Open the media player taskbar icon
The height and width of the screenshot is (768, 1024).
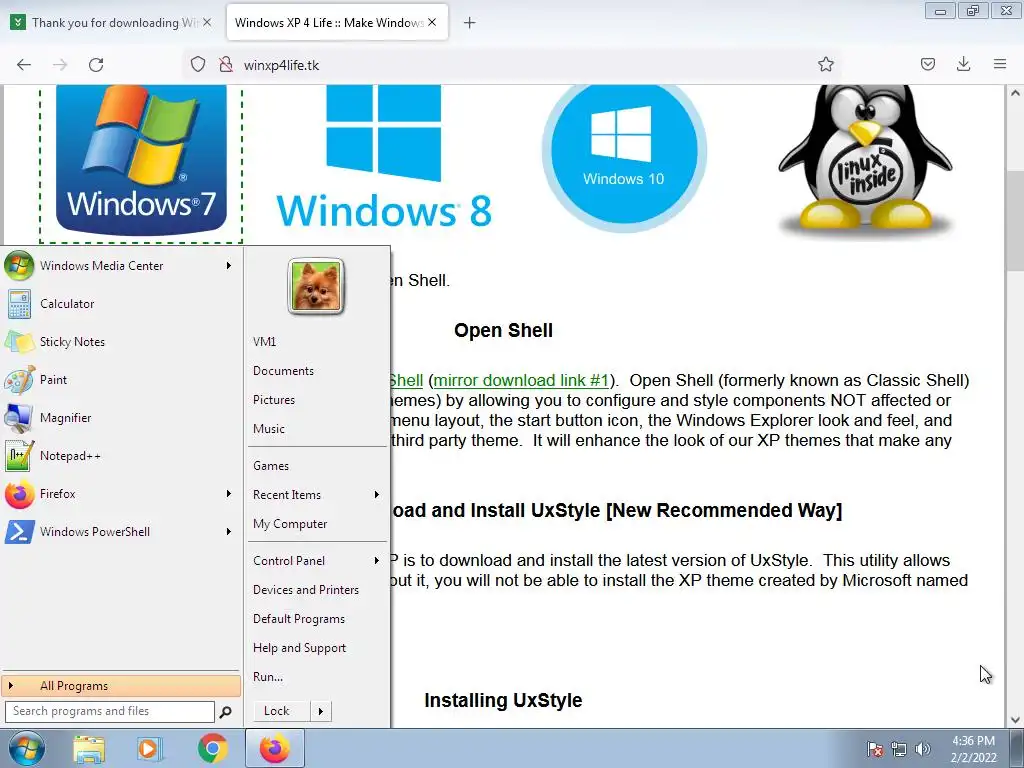click(x=150, y=748)
